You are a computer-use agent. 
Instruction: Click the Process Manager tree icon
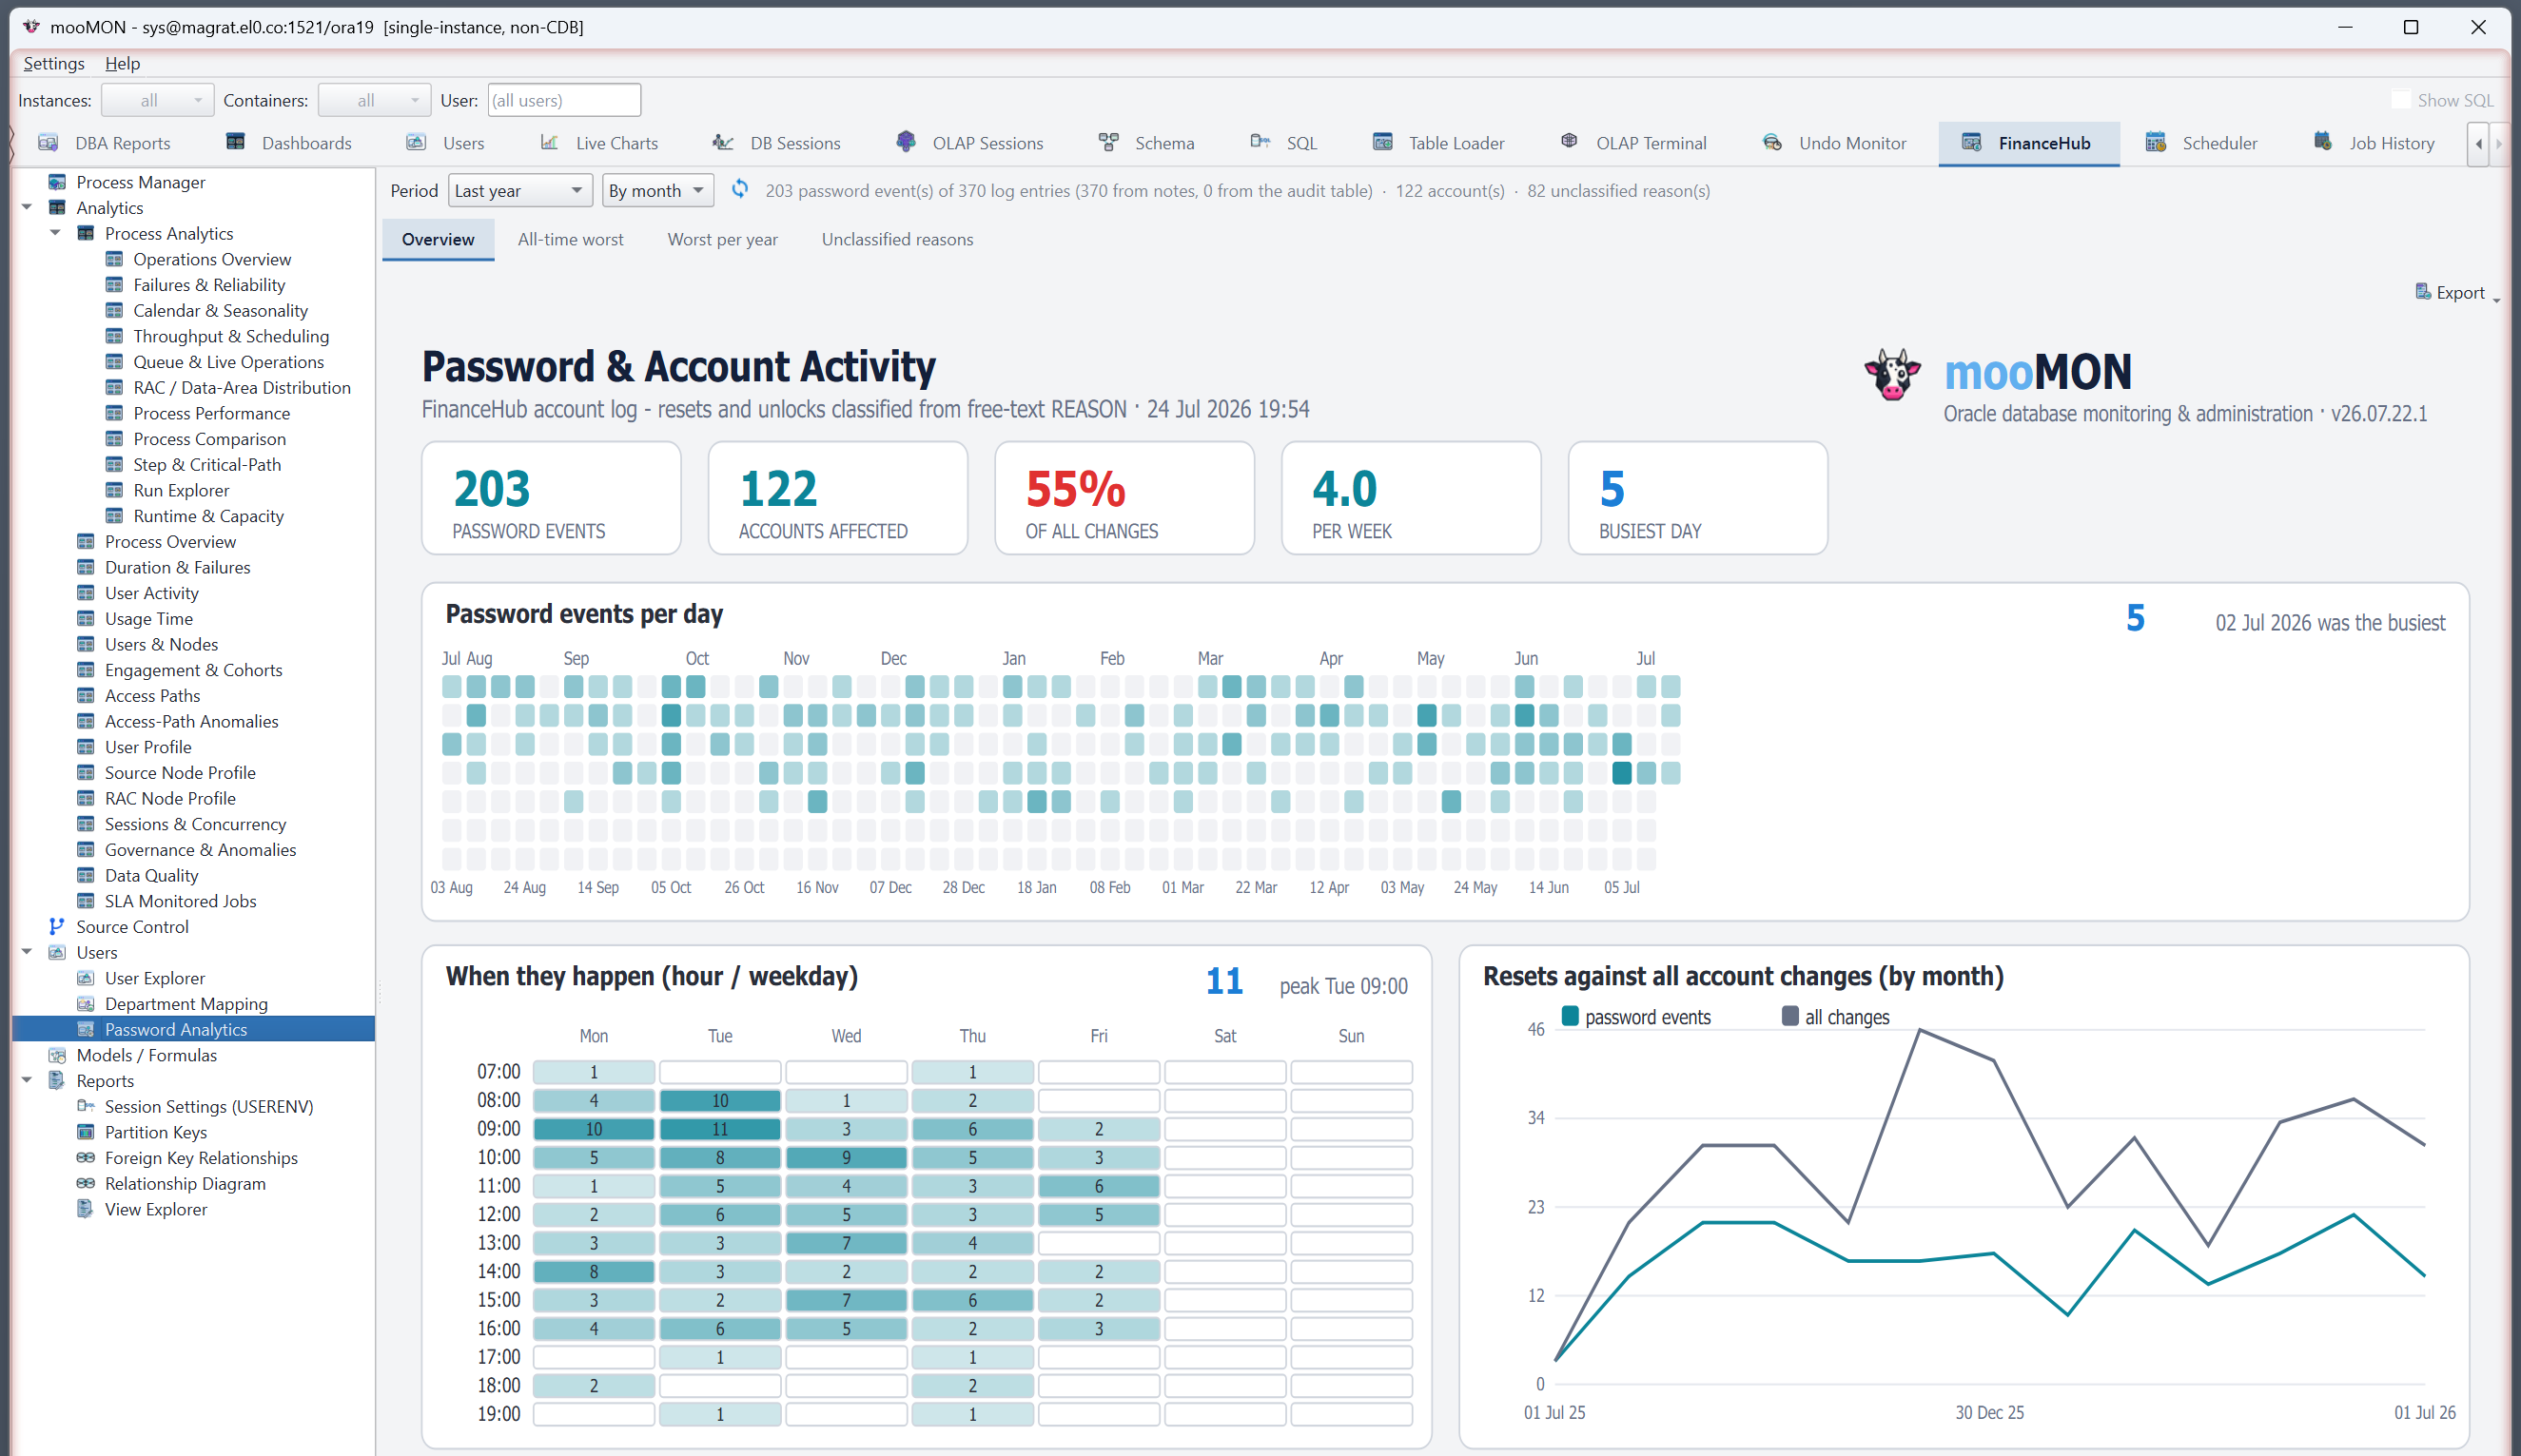[57, 182]
